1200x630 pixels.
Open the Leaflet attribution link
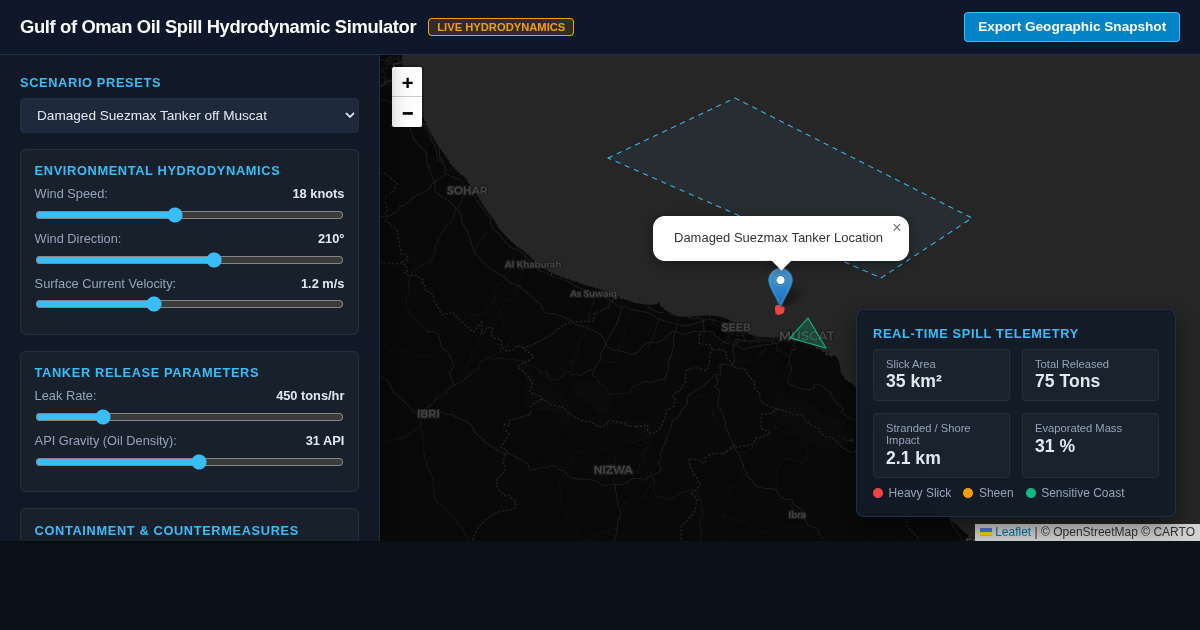[1013, 532]
